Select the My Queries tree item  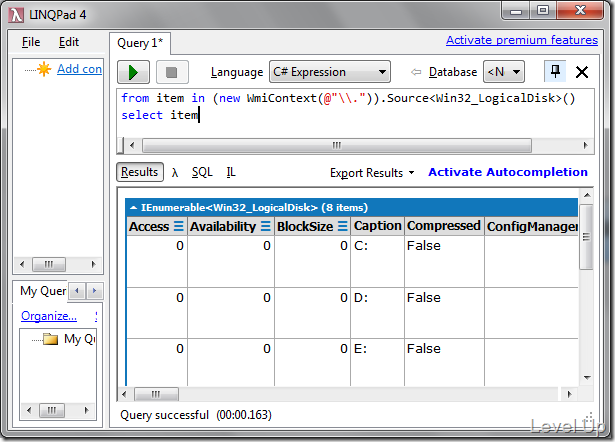coord(79,339)
